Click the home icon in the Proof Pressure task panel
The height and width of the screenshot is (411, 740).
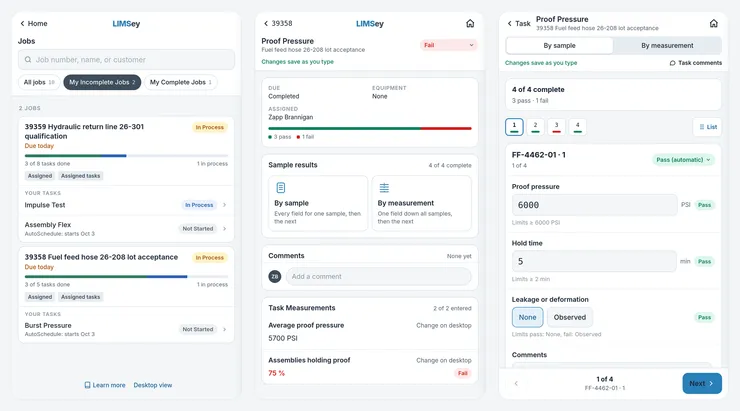(470, 24)
